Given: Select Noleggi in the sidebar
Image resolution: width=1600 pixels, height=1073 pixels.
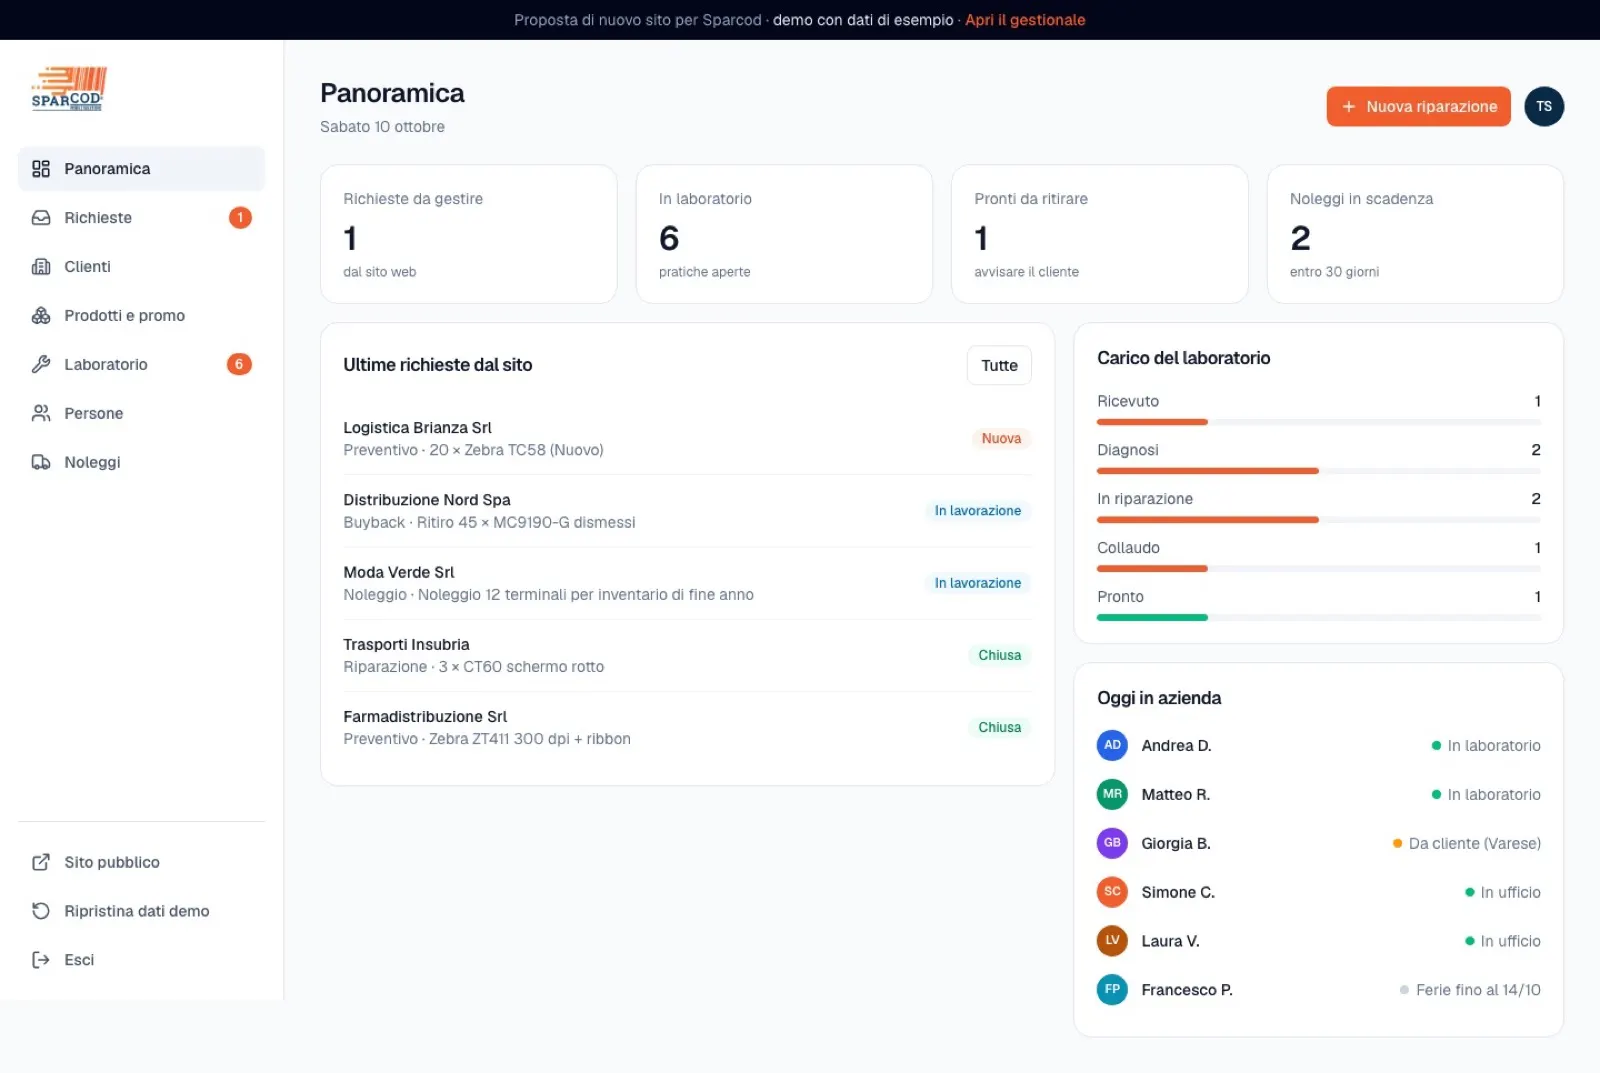Looking at the screenshot, I should coord(141,462).
